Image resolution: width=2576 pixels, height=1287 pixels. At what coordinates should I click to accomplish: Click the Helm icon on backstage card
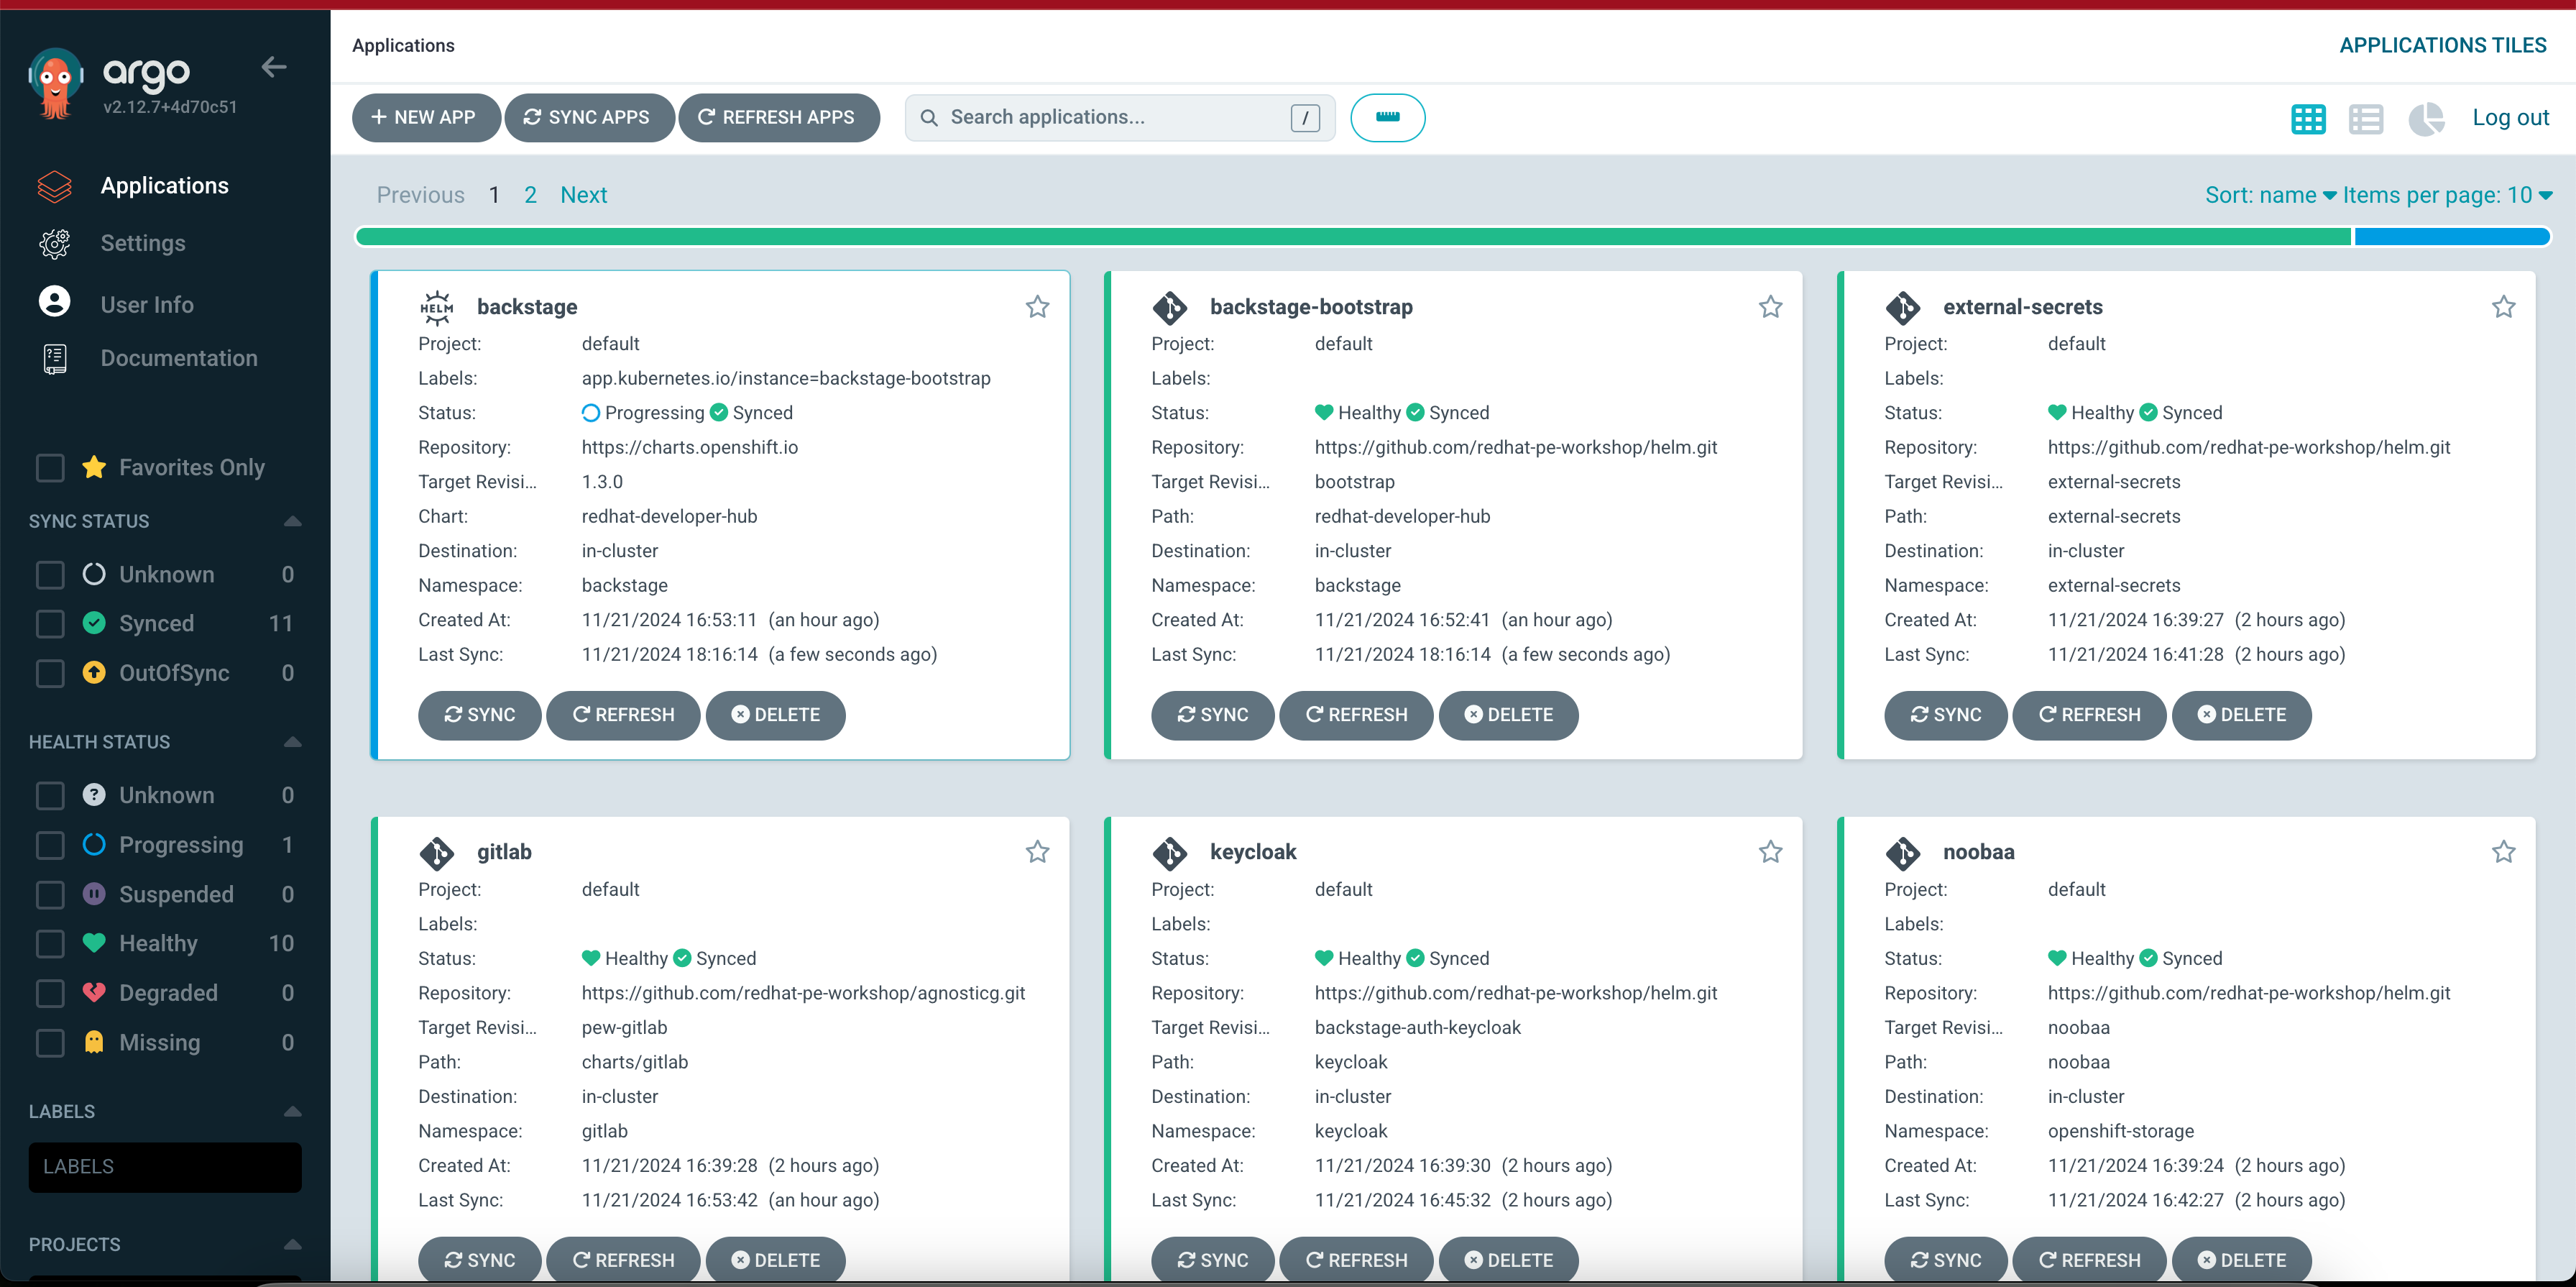(436, 308)
